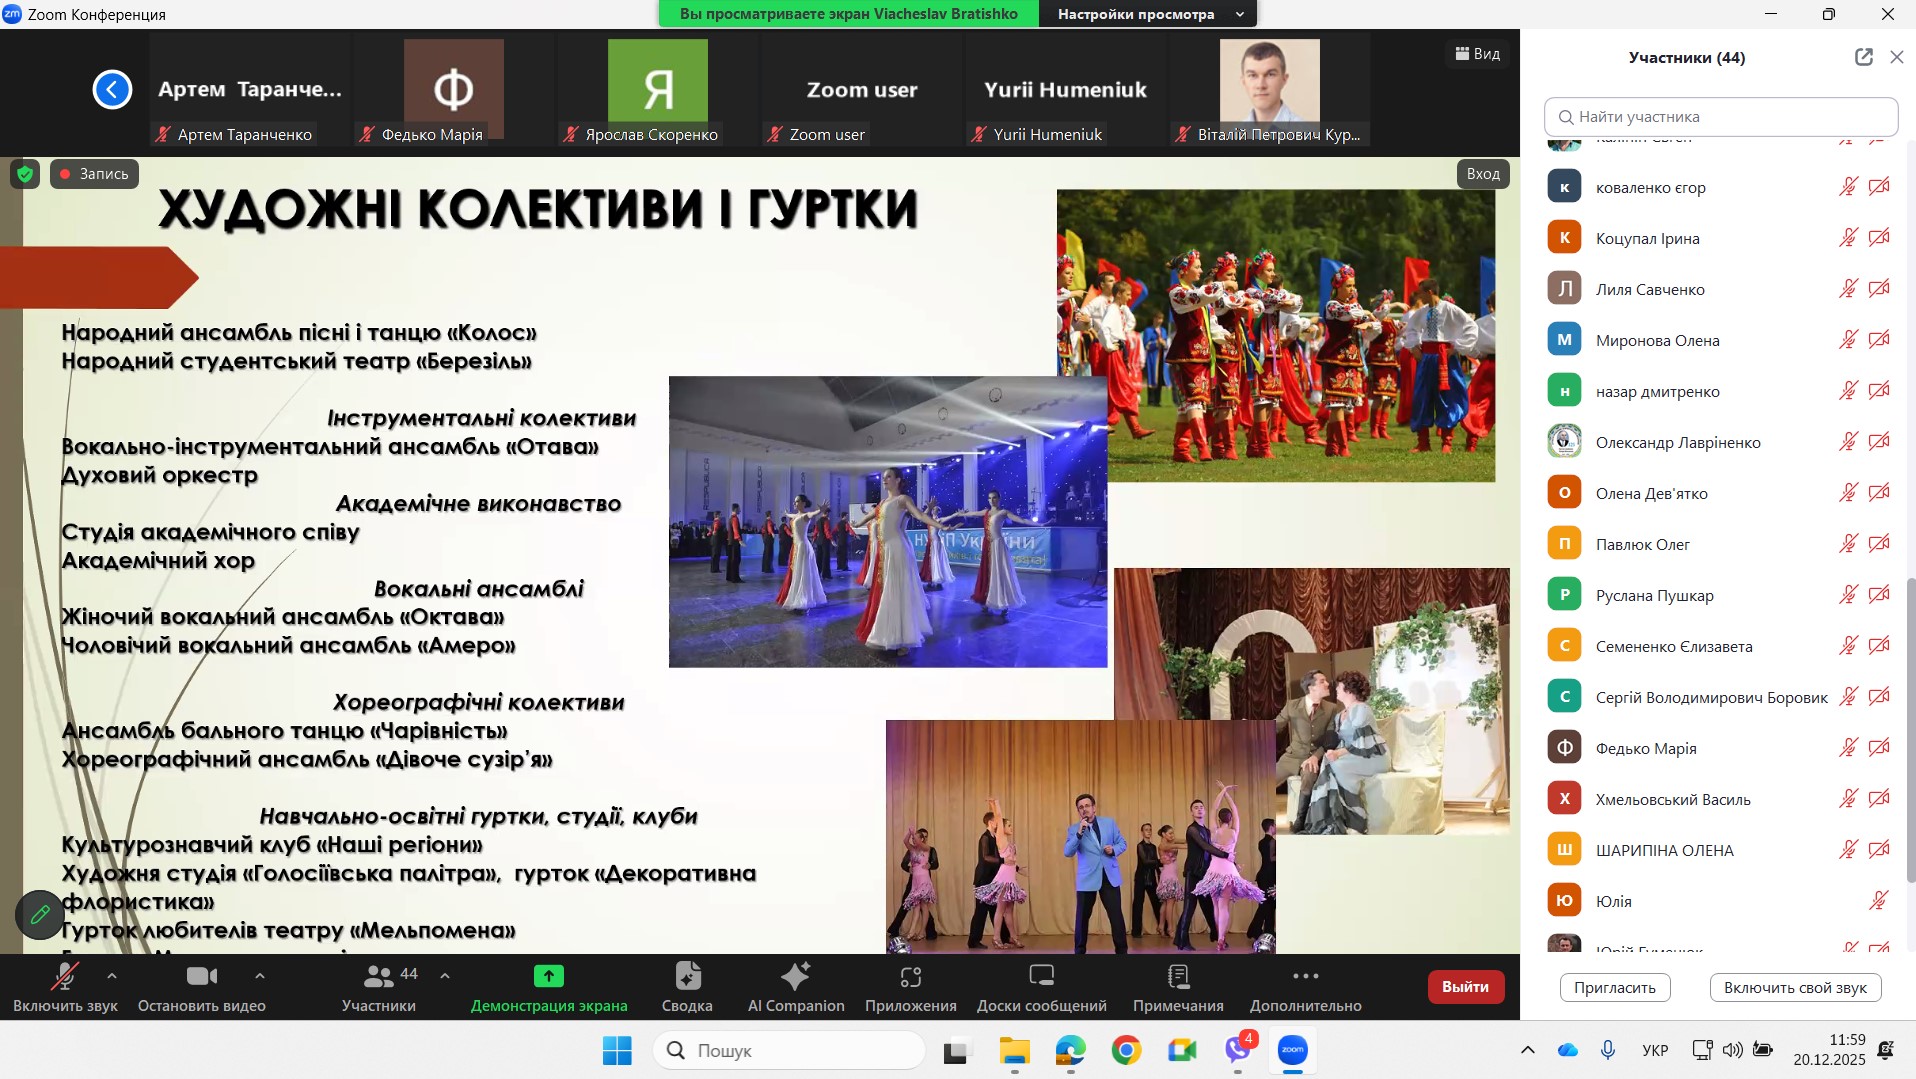Toggle microphone with Включить звук

tap(65, 986)
